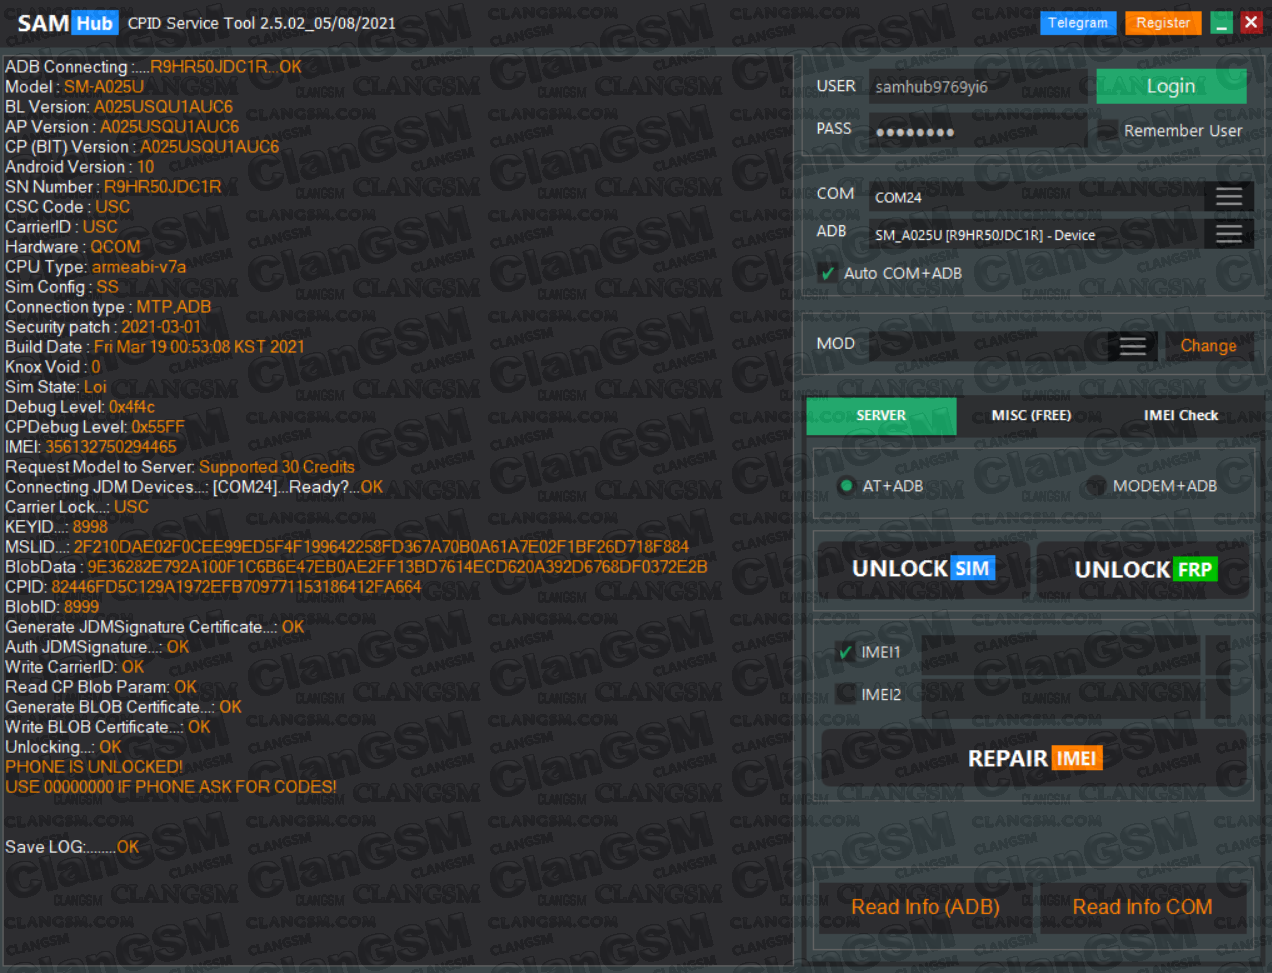Image resolution: width=1272 pixels, height=973 pixels.
Task: Click Read Info (ADB) button
Action: coord(925,907)
